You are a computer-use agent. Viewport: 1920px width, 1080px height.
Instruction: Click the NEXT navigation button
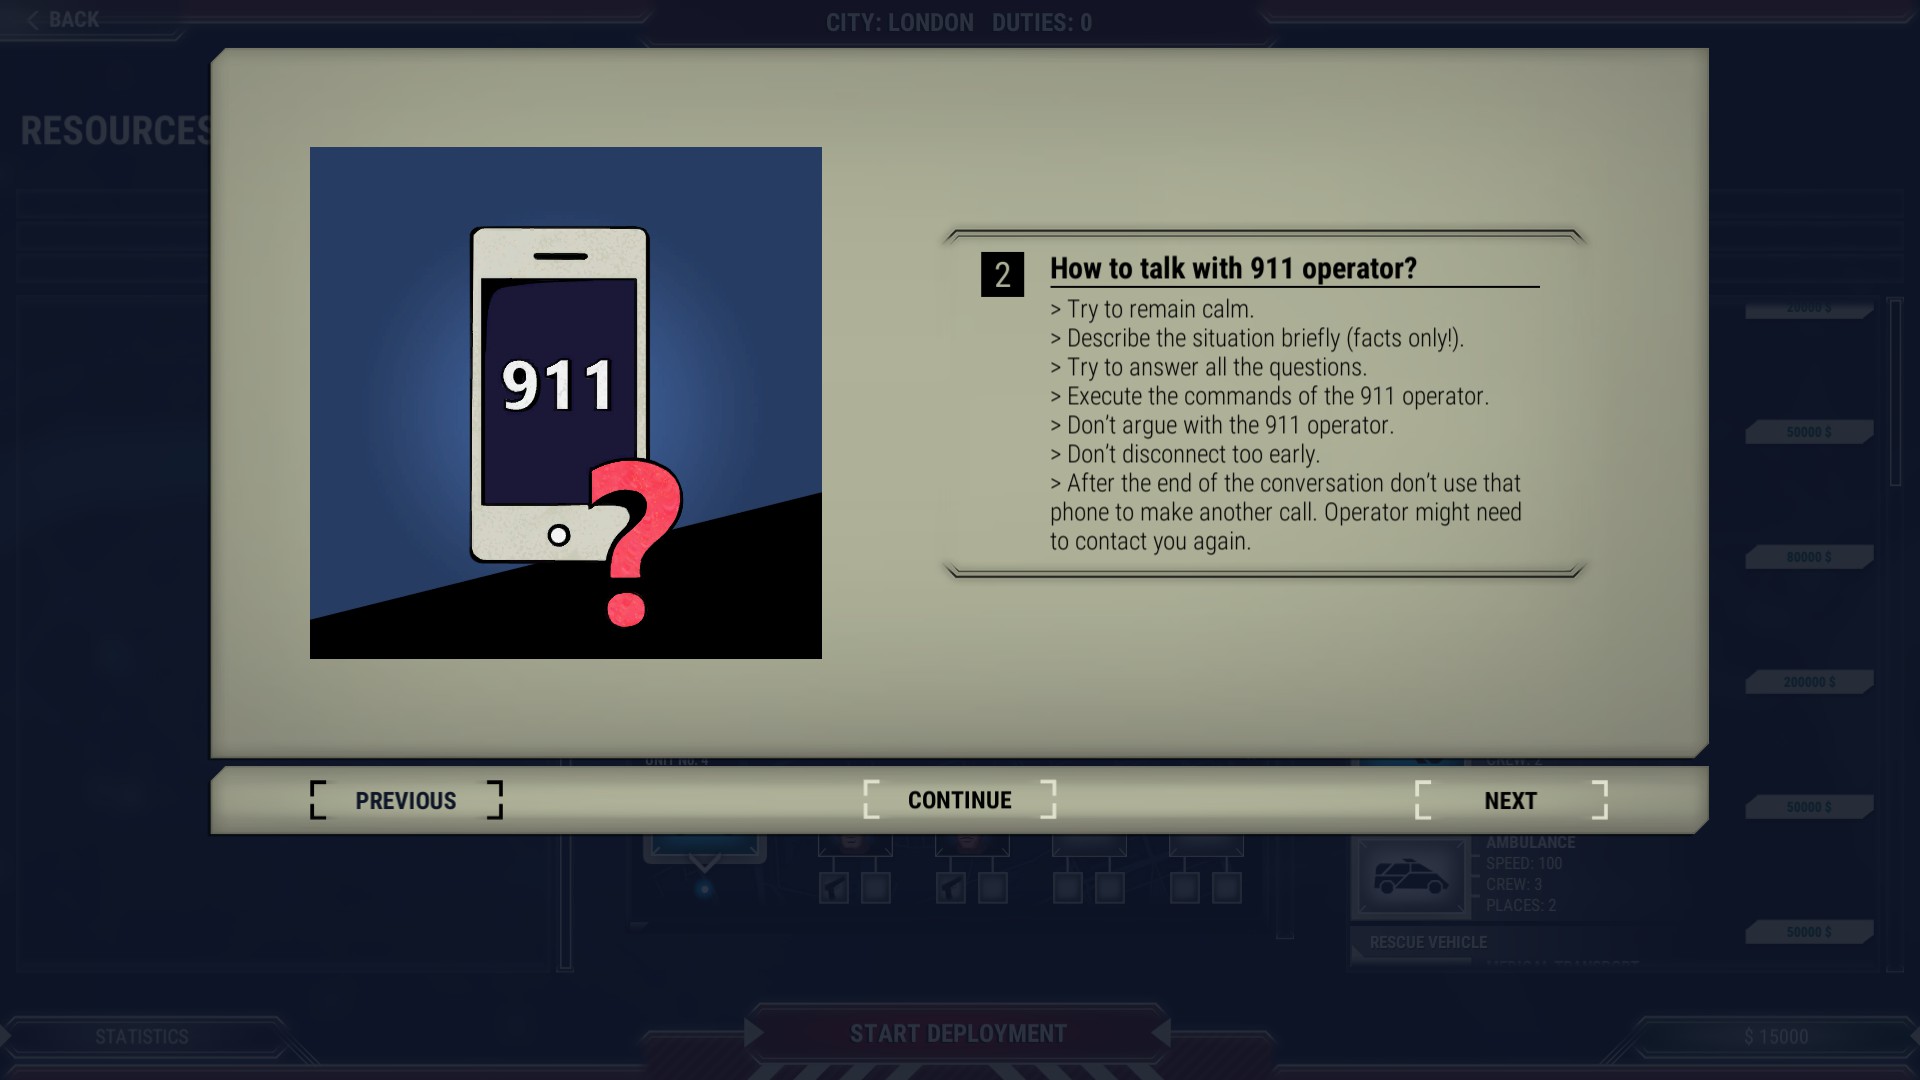point(1510,799)
